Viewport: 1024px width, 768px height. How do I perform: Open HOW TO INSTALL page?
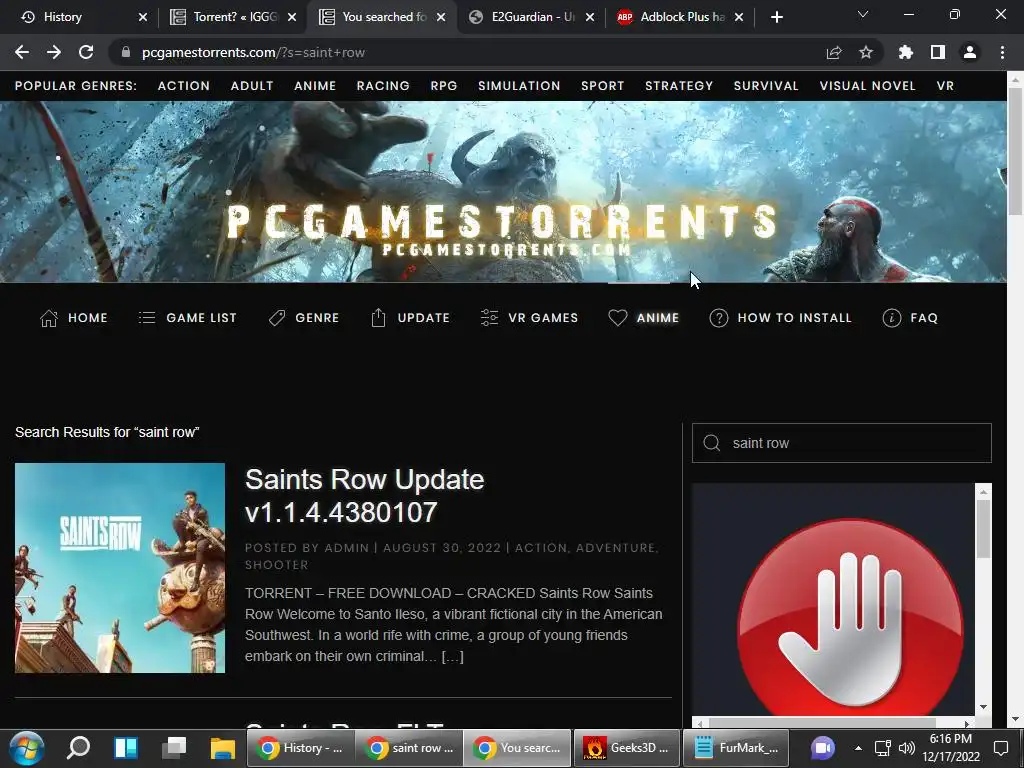point(780,318)
